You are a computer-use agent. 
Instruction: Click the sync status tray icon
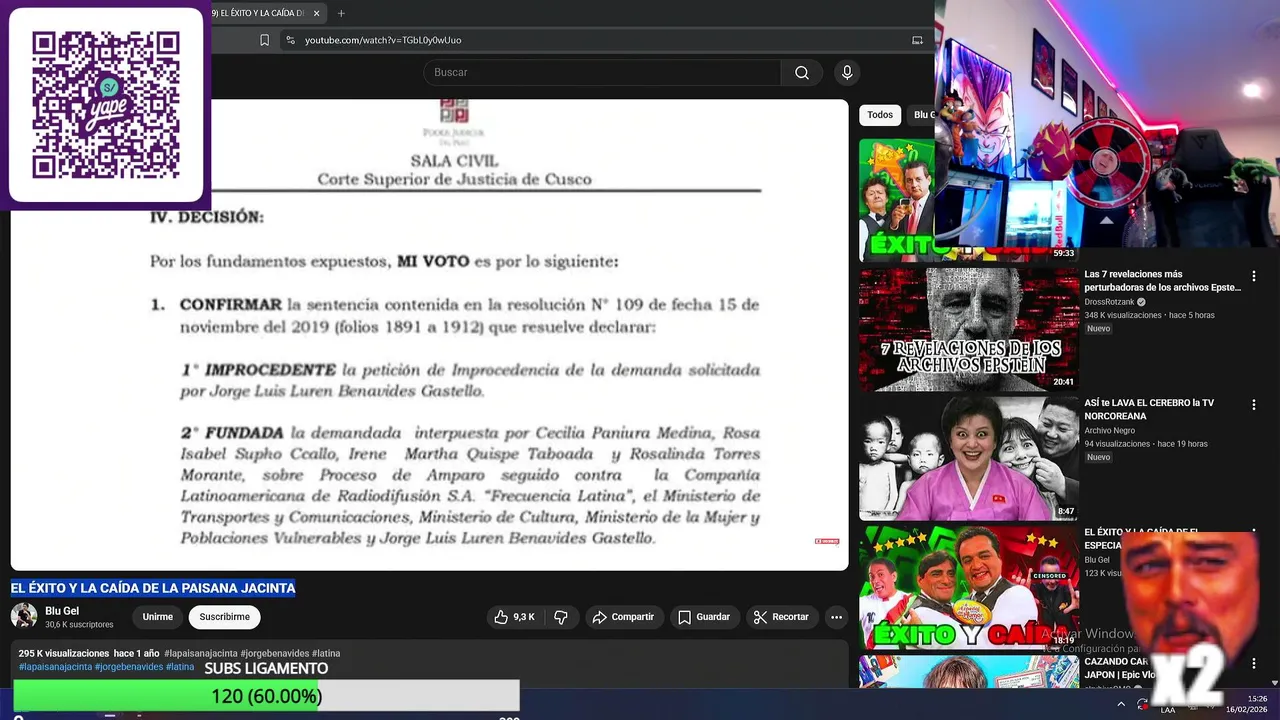(x=1141, y=704)
